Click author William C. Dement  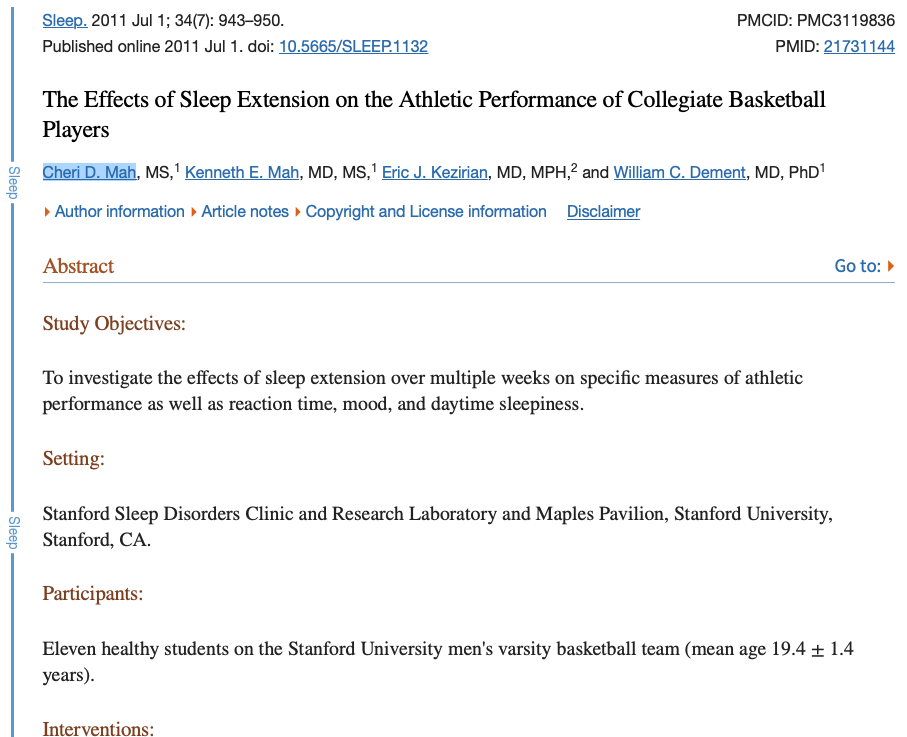click(680, 172)
